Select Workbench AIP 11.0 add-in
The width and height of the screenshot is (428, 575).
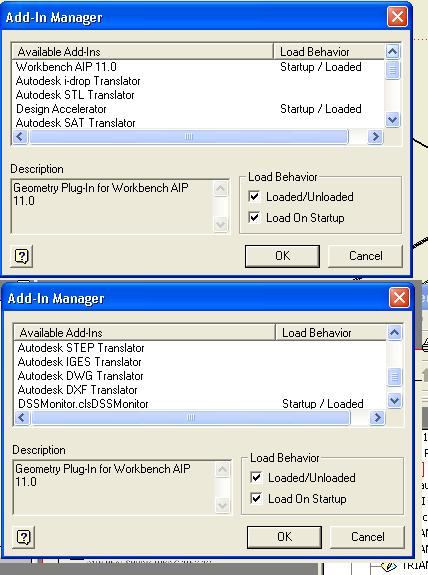[x=198, y=67]
